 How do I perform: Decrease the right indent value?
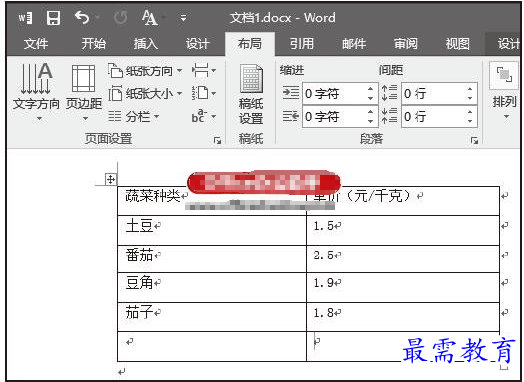point(370,121)
